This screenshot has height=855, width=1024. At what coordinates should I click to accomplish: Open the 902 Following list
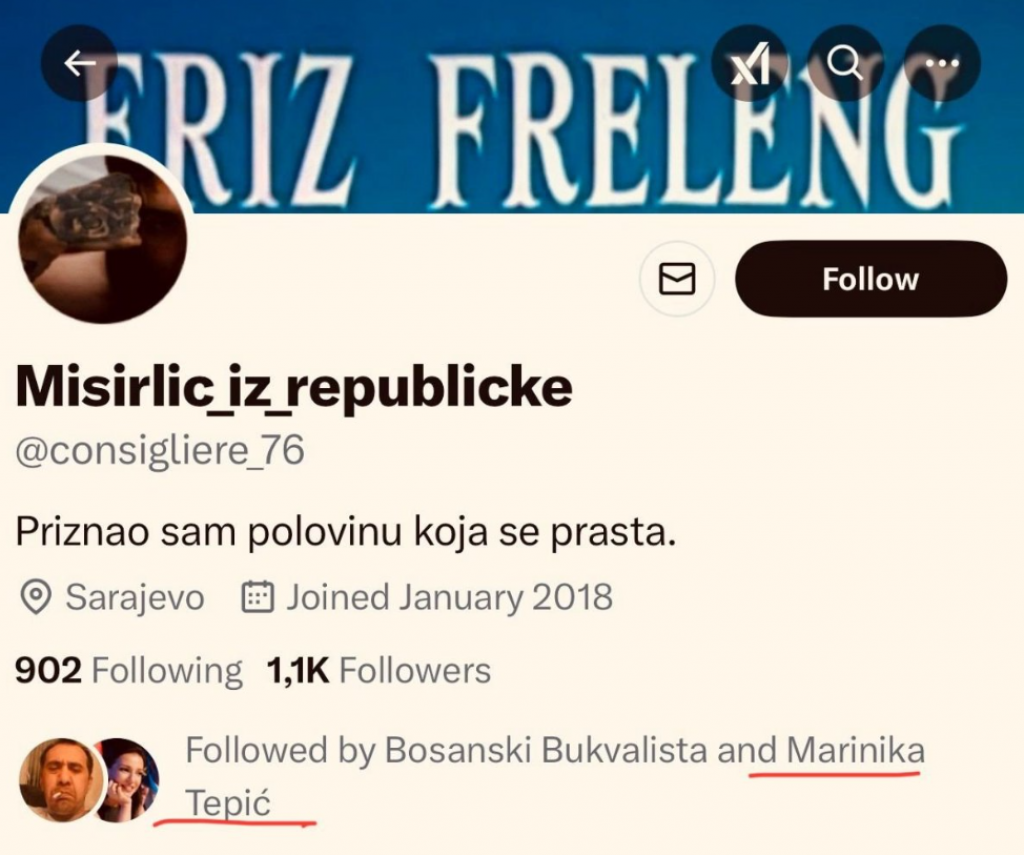tap(128, 670)
